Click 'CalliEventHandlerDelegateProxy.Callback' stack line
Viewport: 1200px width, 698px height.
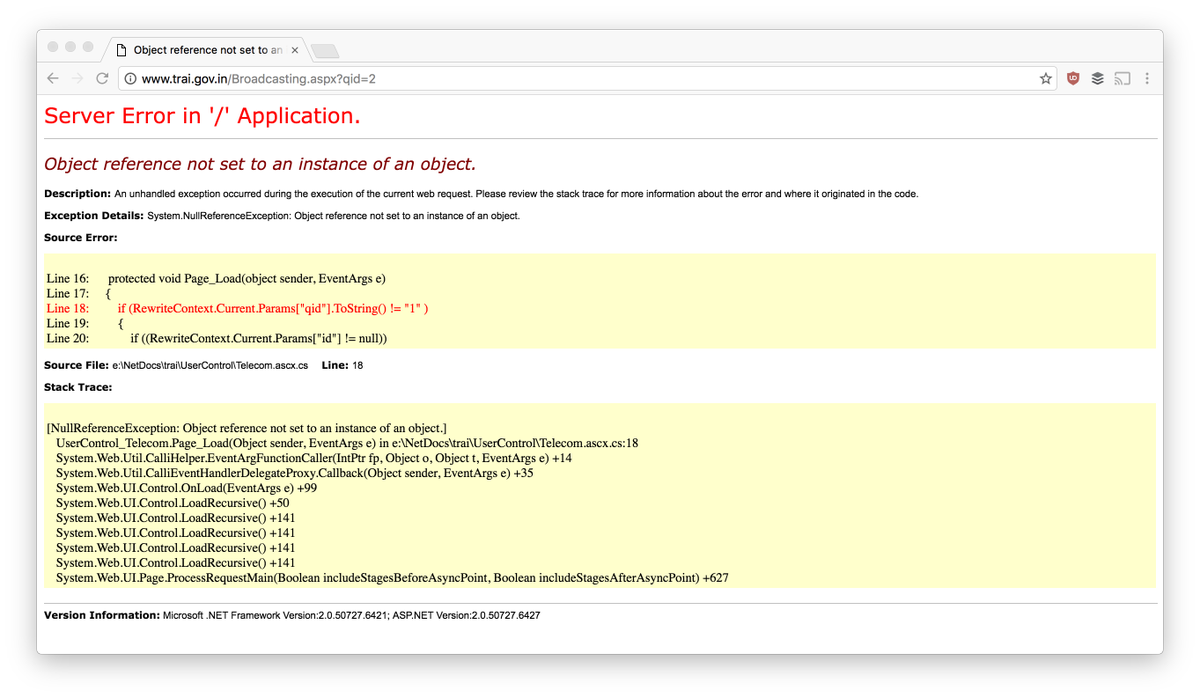[x=295, y=473]
